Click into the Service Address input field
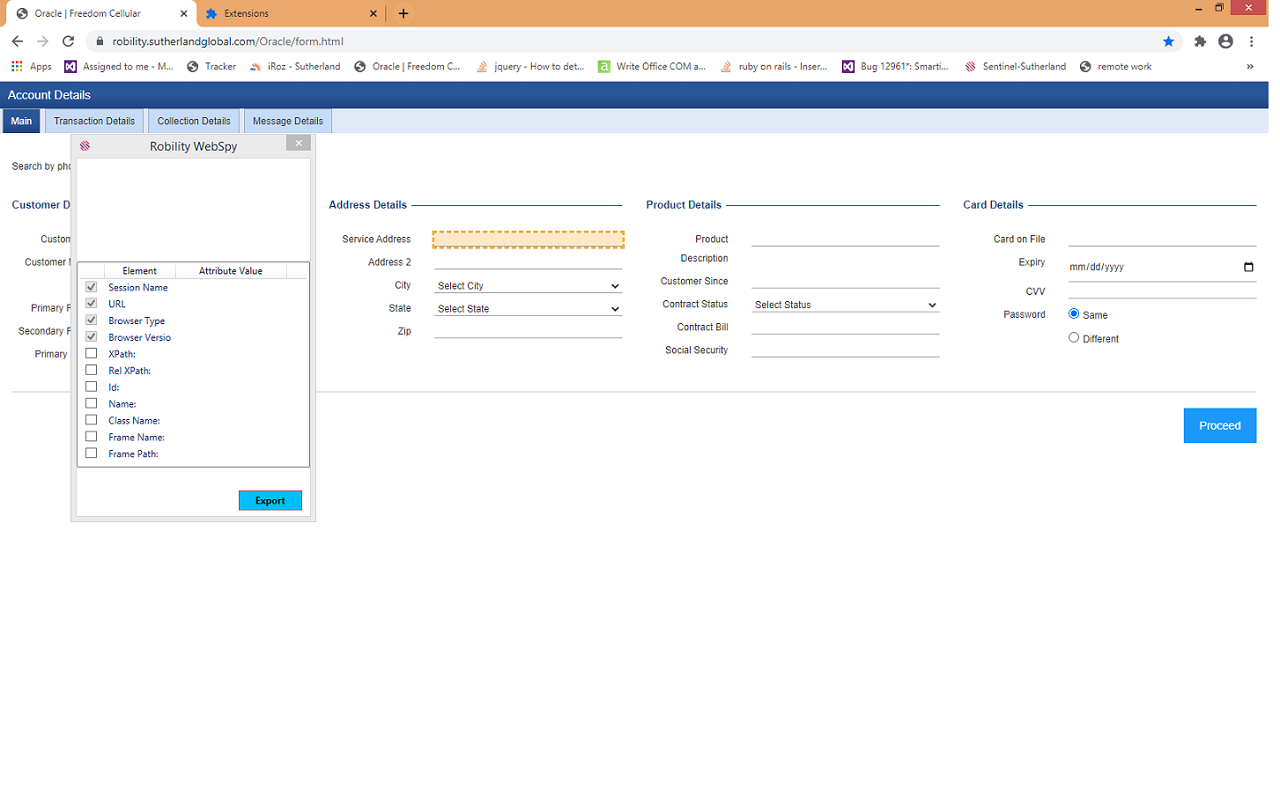Image resolution: width=1280 pixels, height=800 pixels. pyautogui.click(x=528, y=240)
